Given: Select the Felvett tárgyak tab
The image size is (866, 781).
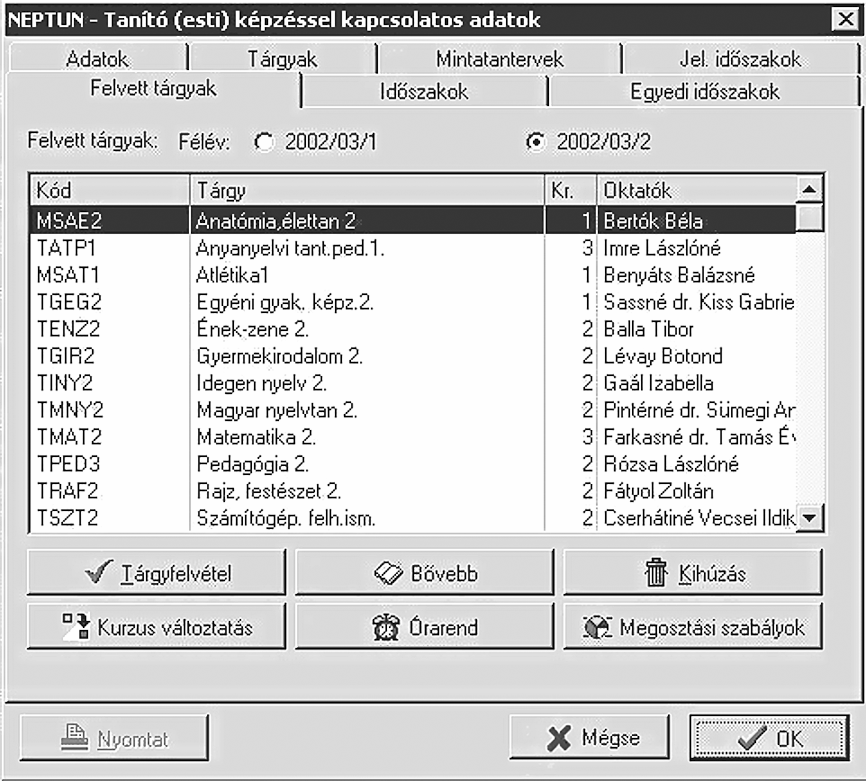Looking at the screenshot, I should [154, 89].
